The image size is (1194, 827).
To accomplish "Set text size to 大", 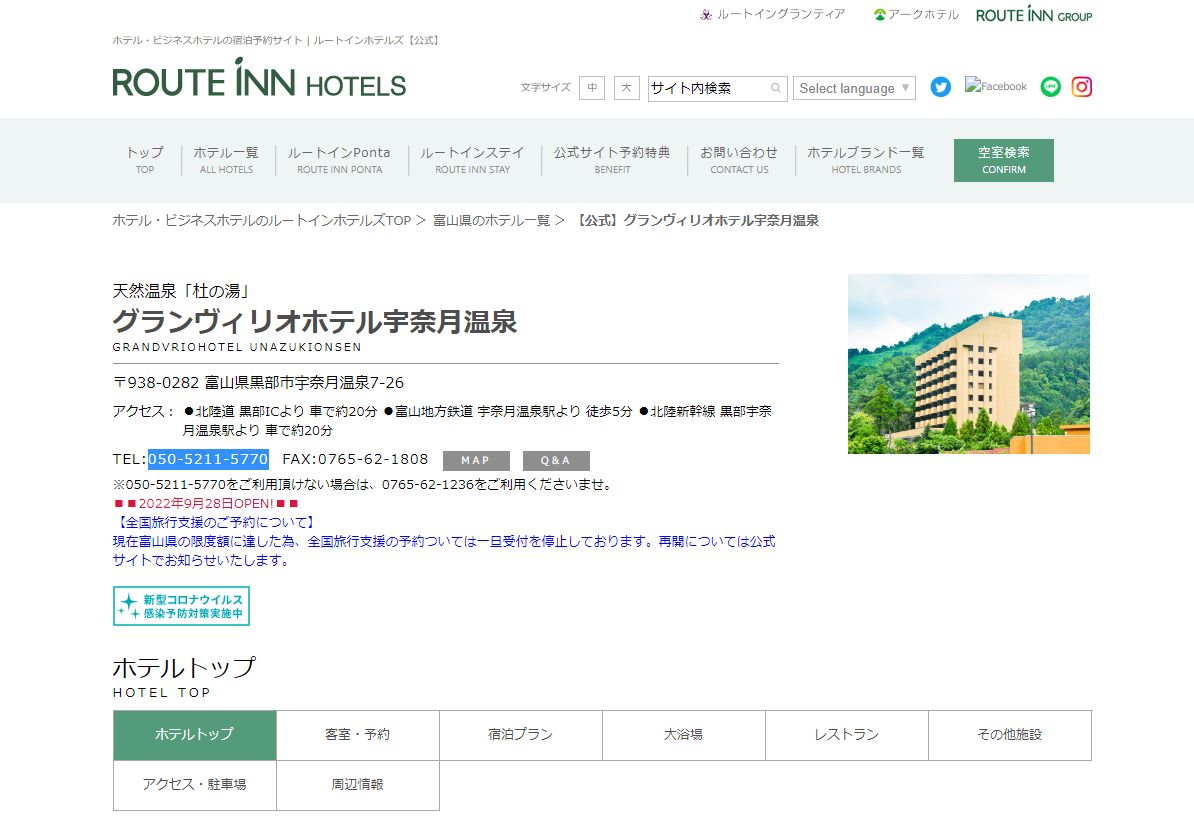I will point(627,88).
